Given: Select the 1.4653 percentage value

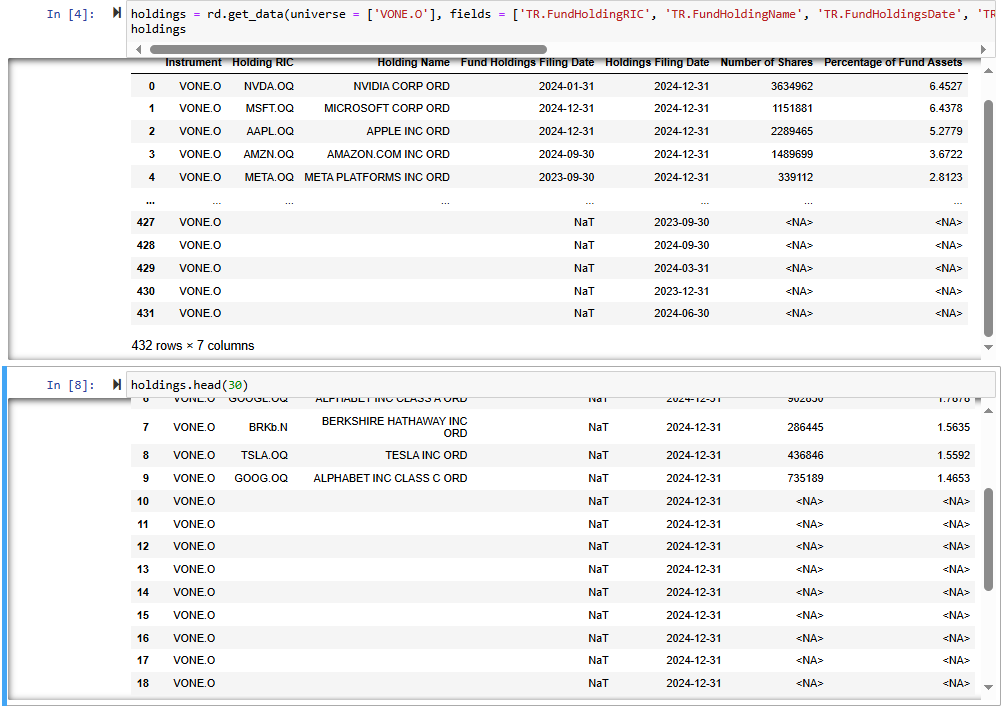Looking at the screenshot, I should pyautogui.click(x=953, y=478).
